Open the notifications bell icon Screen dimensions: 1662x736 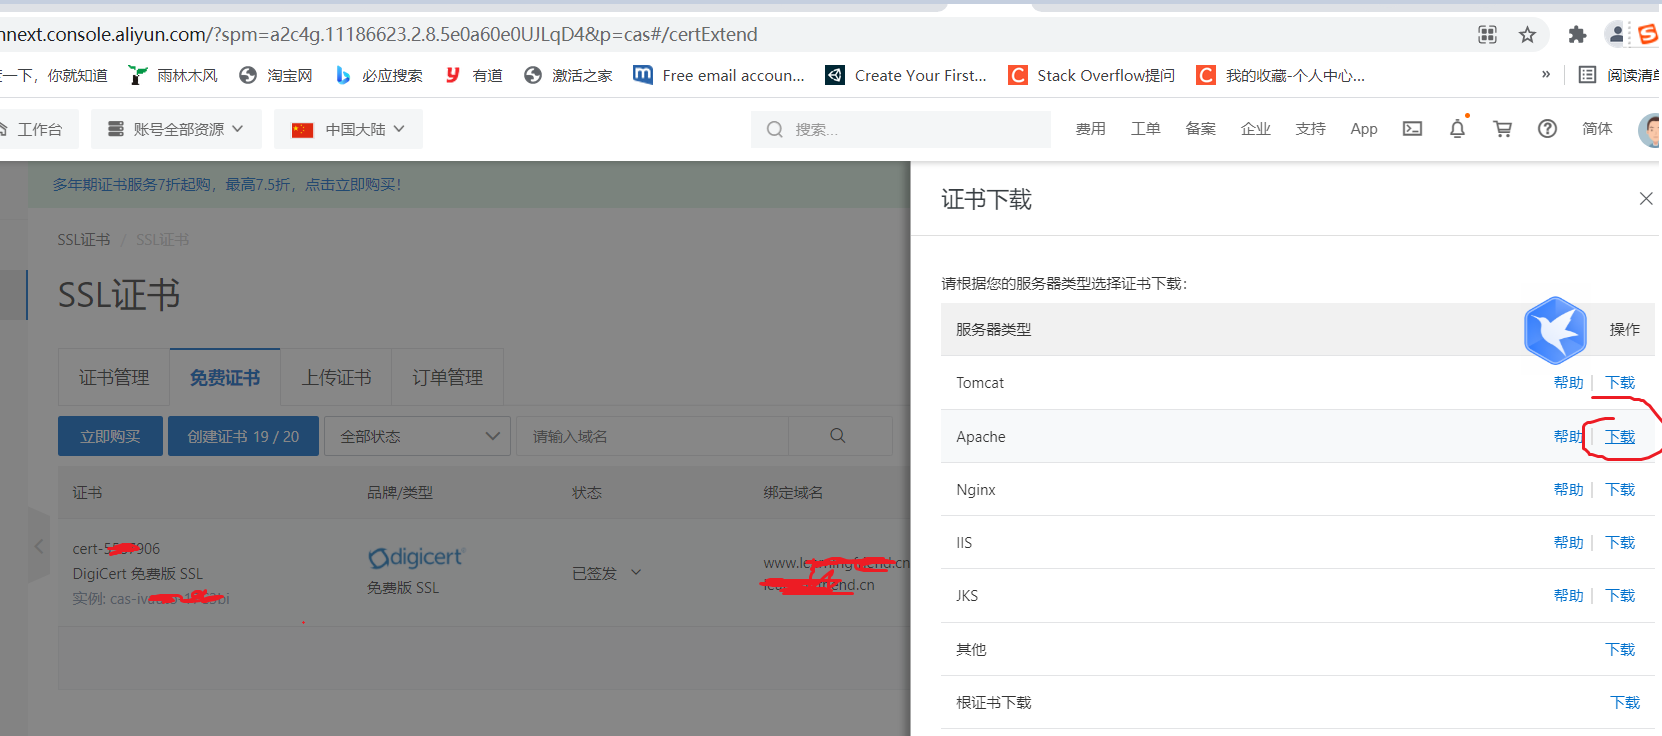(x=1457, y=129)
